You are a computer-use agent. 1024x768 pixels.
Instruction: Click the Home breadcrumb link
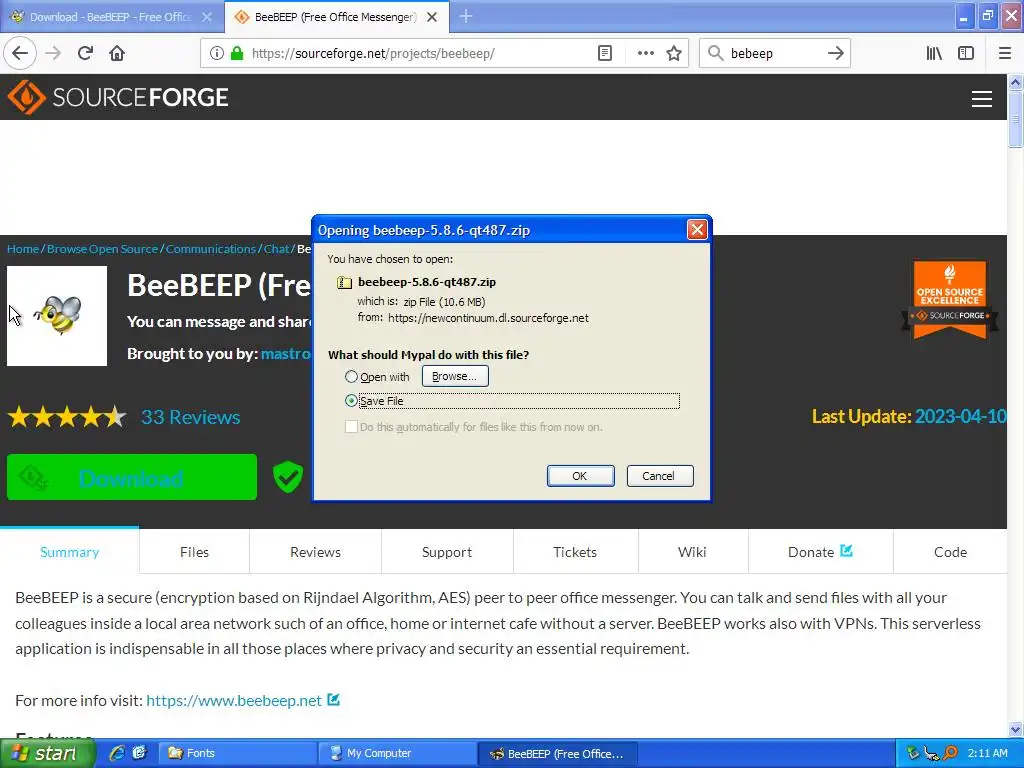pos(23,249)
